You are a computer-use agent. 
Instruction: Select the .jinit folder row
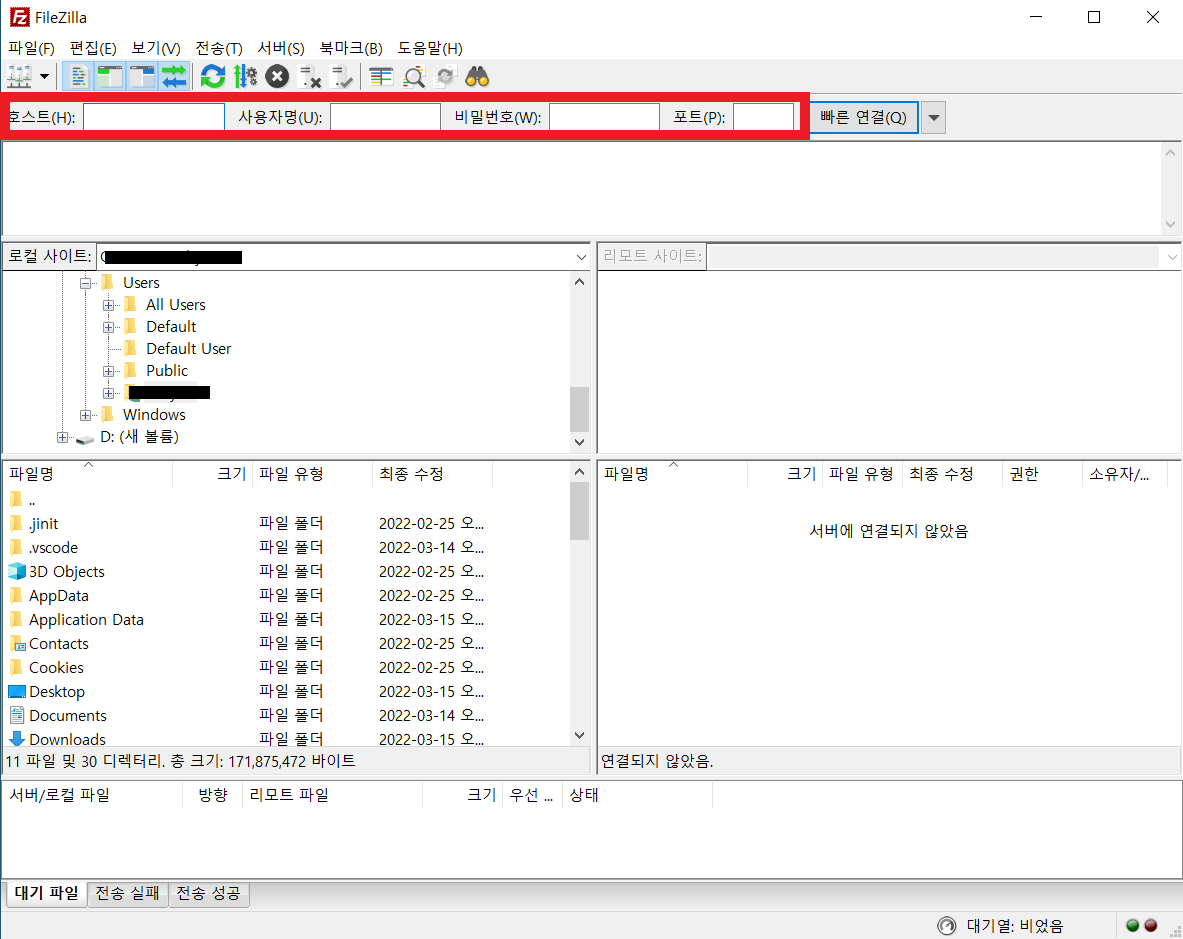[287, 523]
